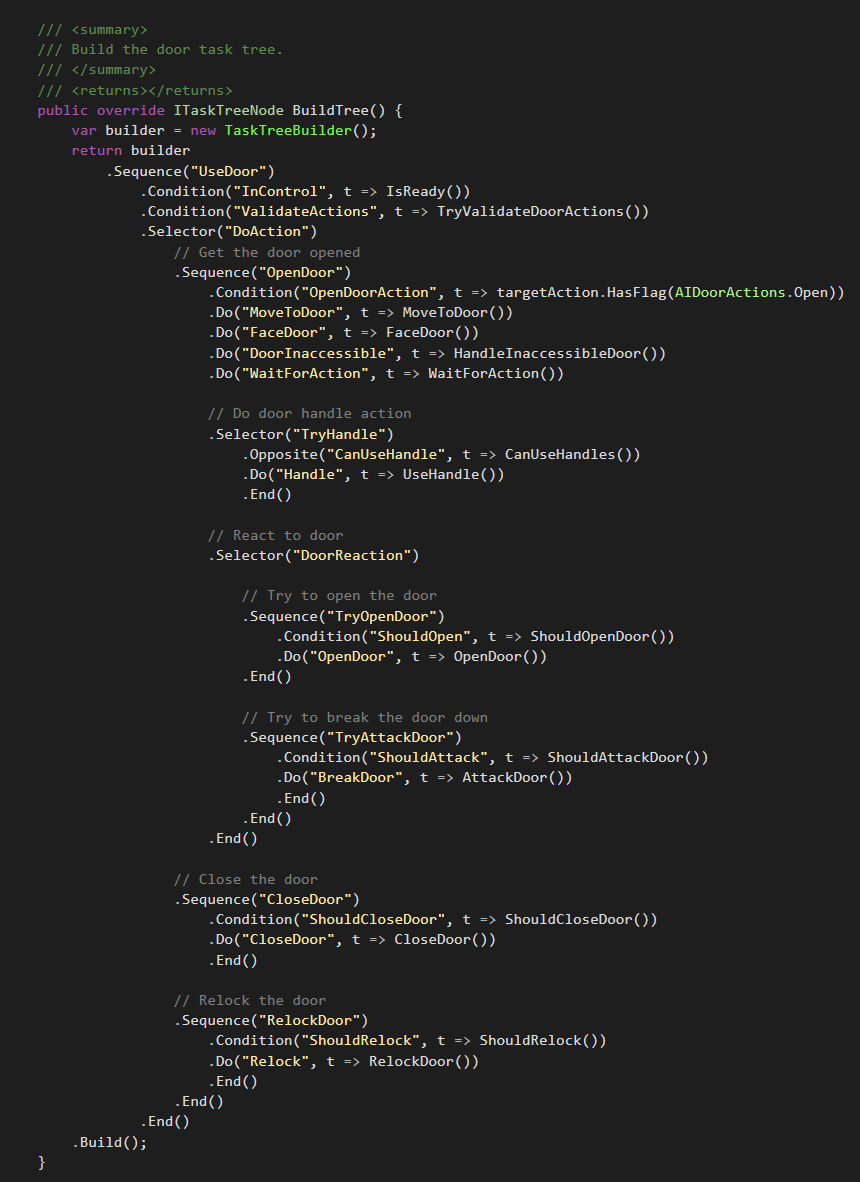Select the "DoorInaccessible" string

point(317,354)
